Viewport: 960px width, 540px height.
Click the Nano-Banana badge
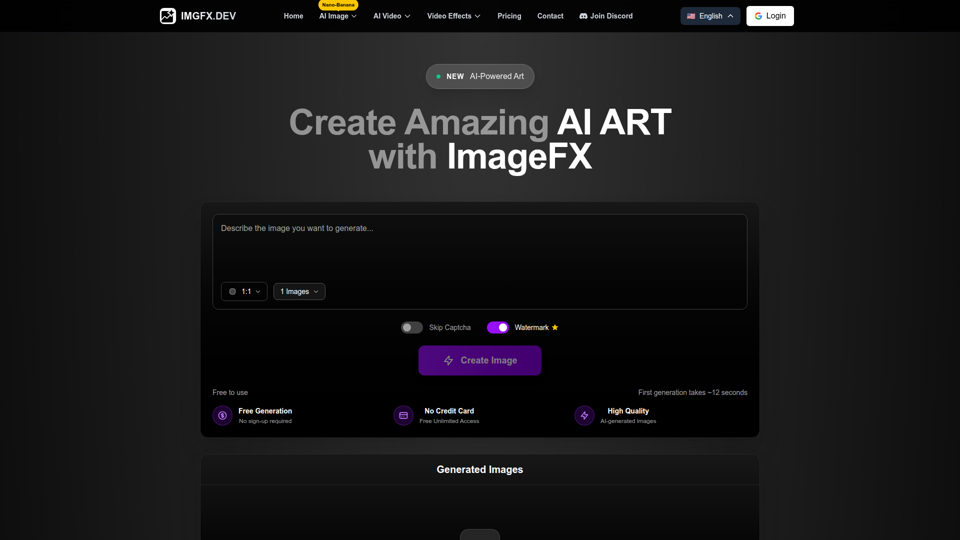pyautogui.click(x=338, y=5)
